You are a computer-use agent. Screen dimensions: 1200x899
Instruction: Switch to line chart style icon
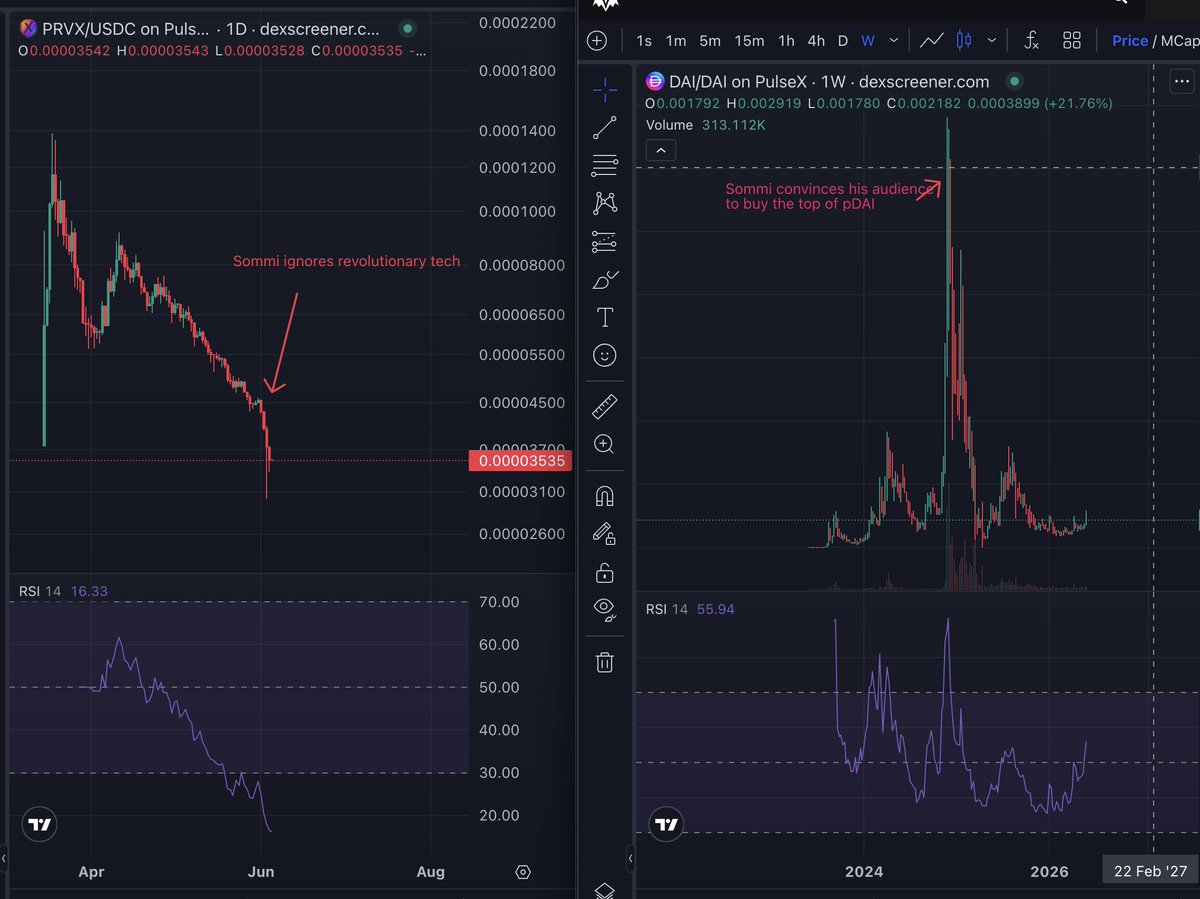[932, 41]
